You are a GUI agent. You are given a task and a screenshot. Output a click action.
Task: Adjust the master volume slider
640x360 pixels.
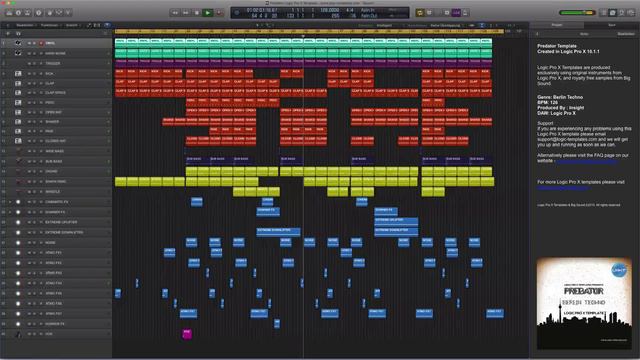click(577, 13)
